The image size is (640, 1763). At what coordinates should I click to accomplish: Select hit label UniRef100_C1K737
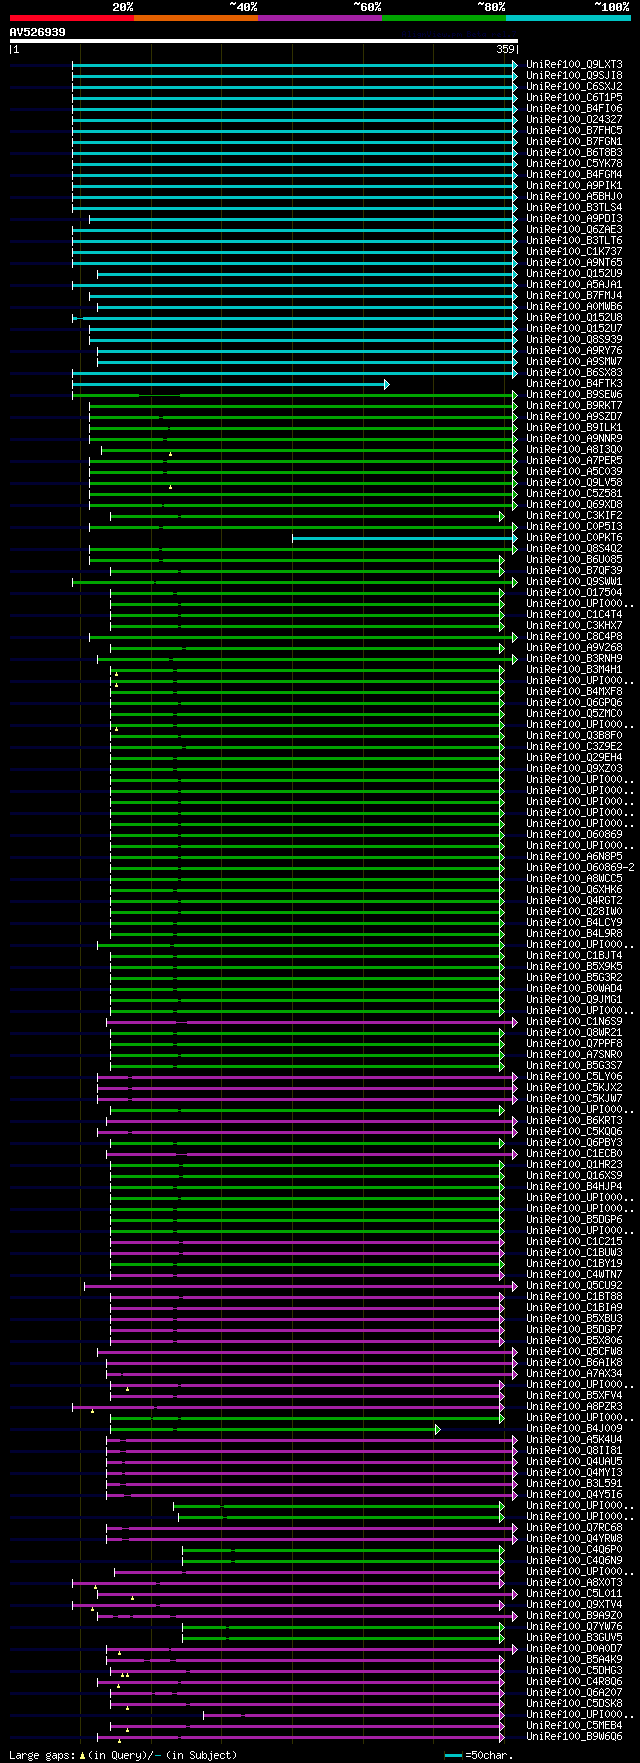[x=574, y=252]
